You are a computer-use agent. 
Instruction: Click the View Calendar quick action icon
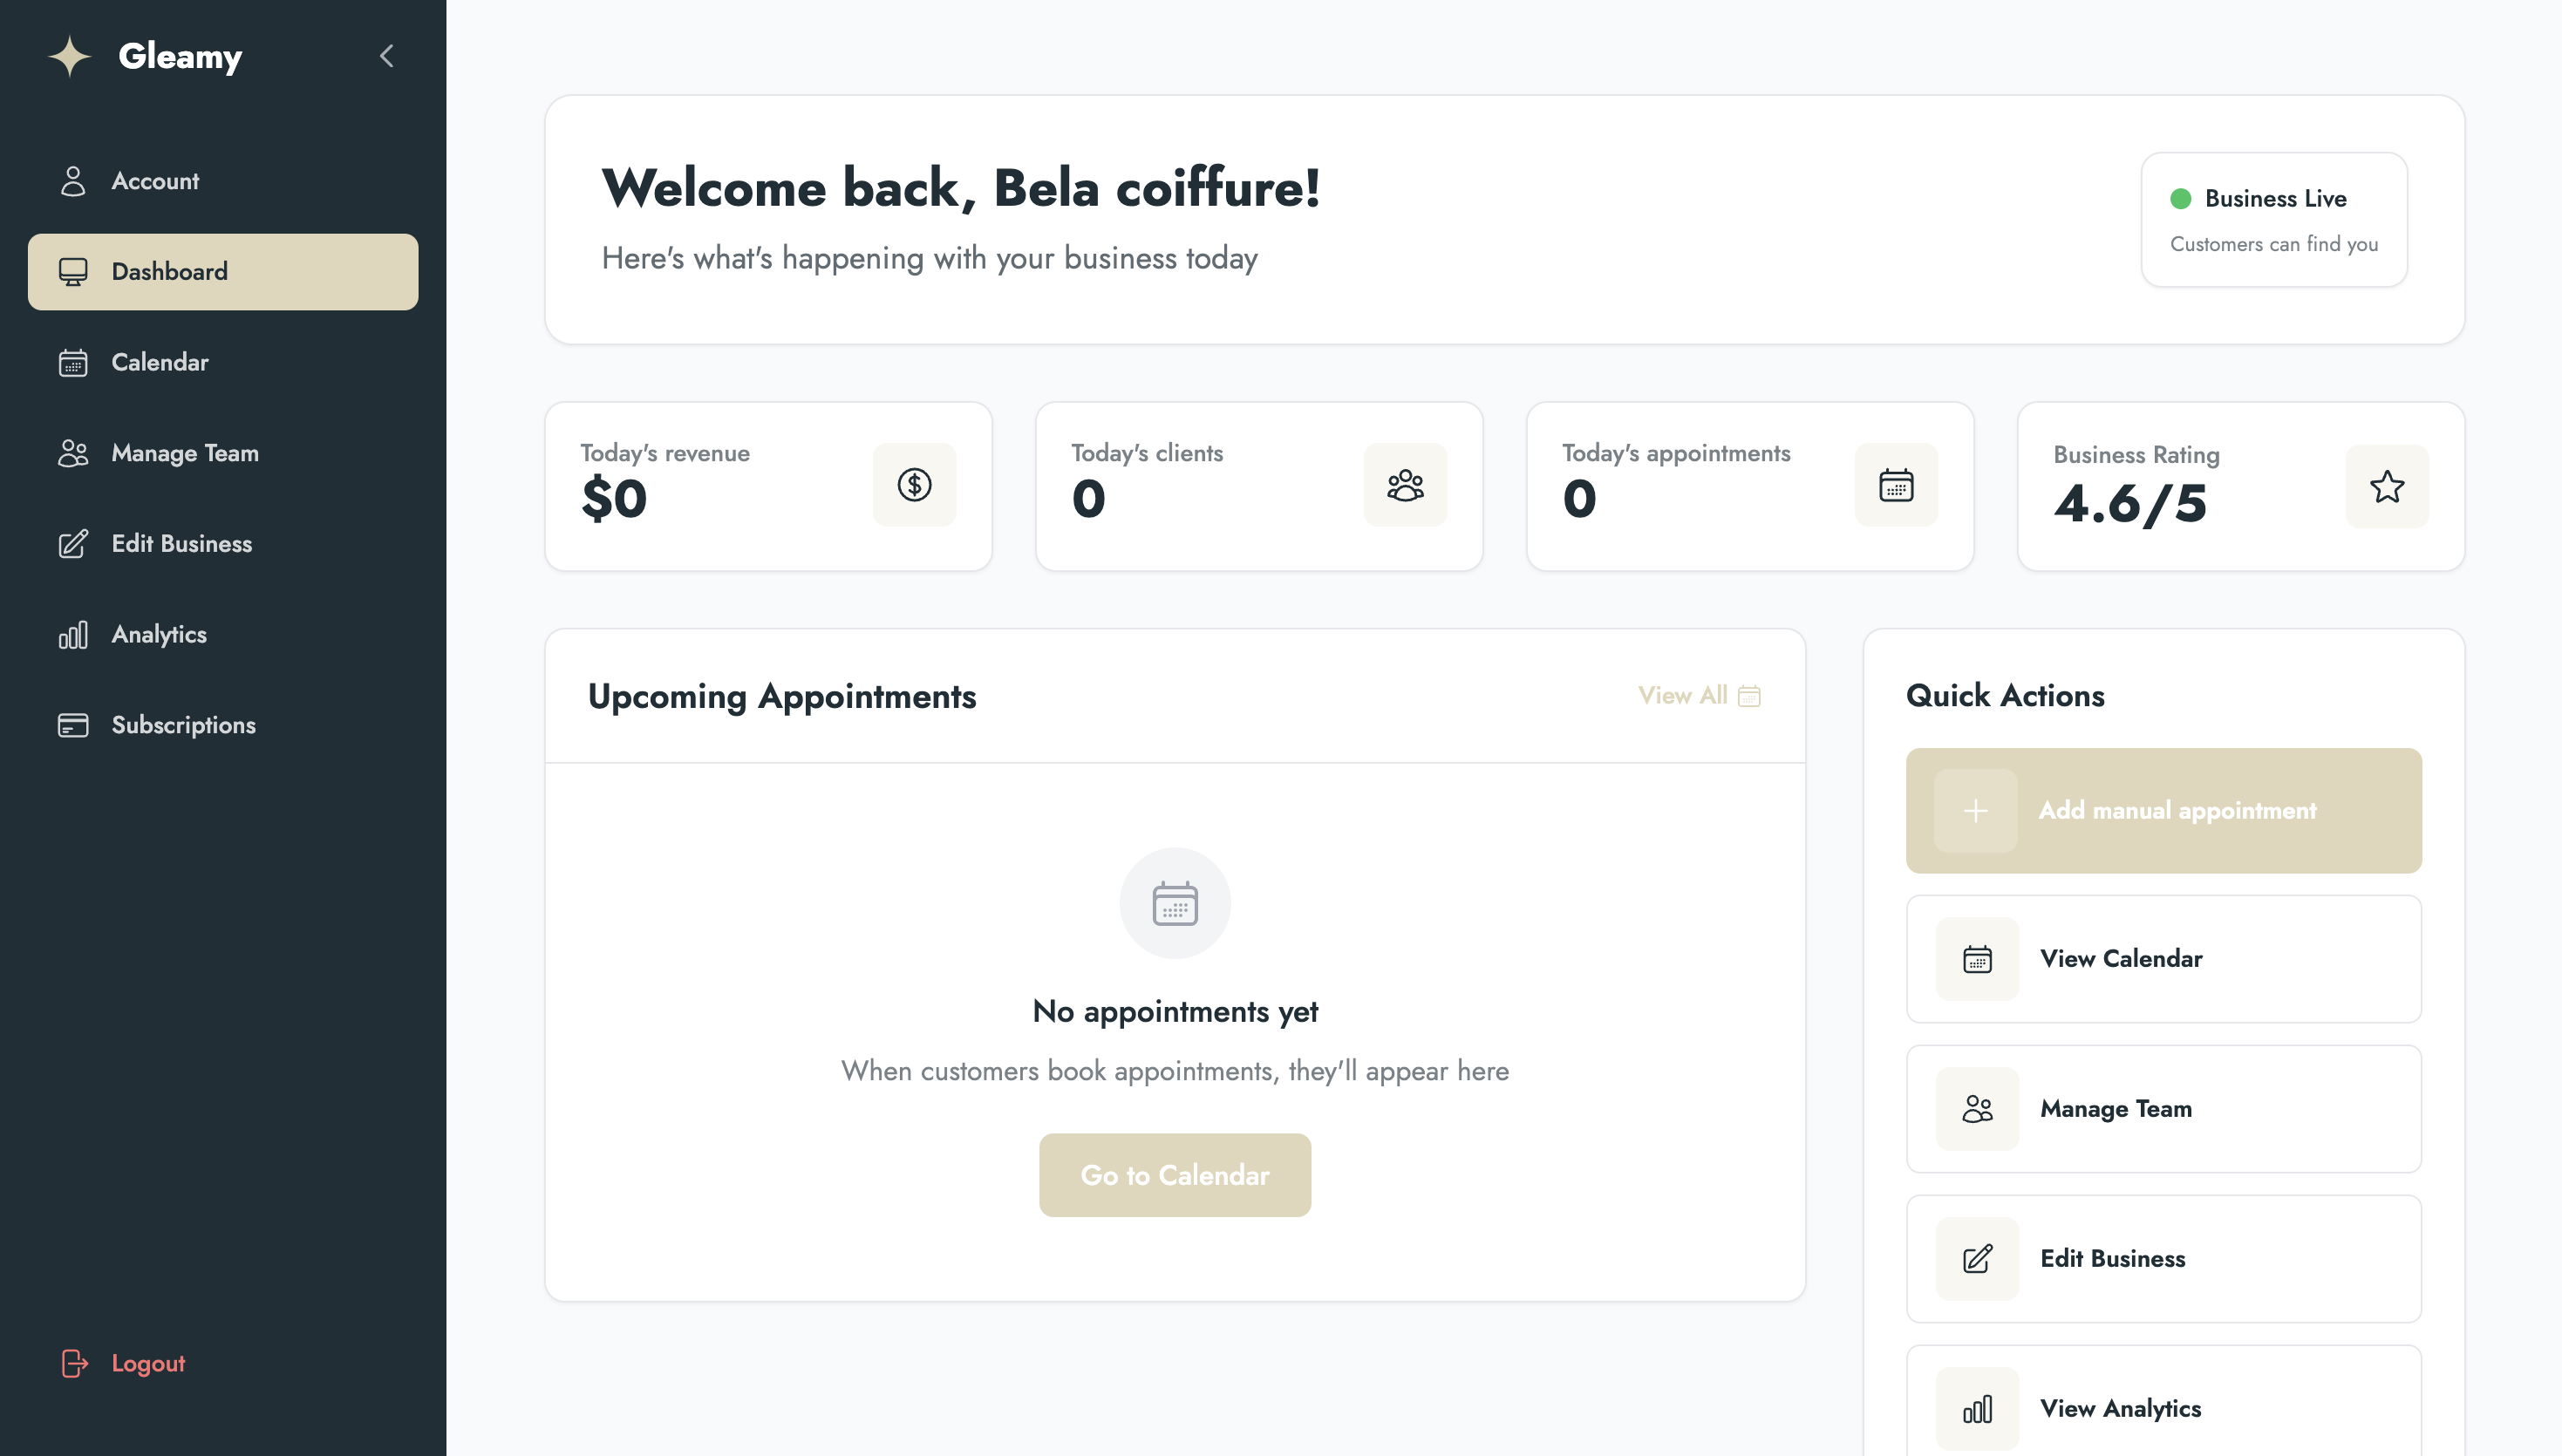pyautogui.click(x=1977, y=959)
